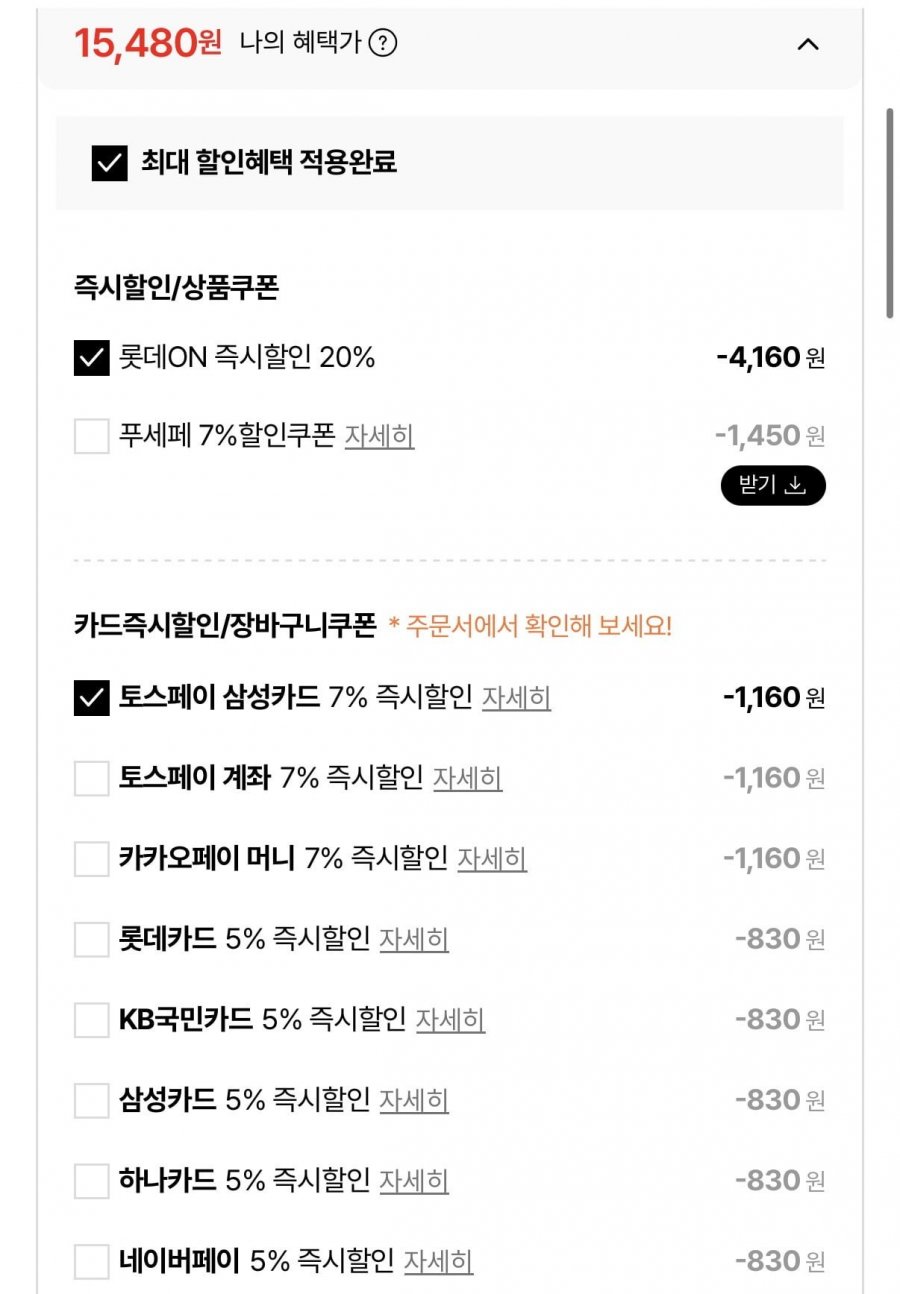900x1294 pixels.
Task: Uncheck 토스페이 삼성카드 7% 즉시할인
Action: 92,698
